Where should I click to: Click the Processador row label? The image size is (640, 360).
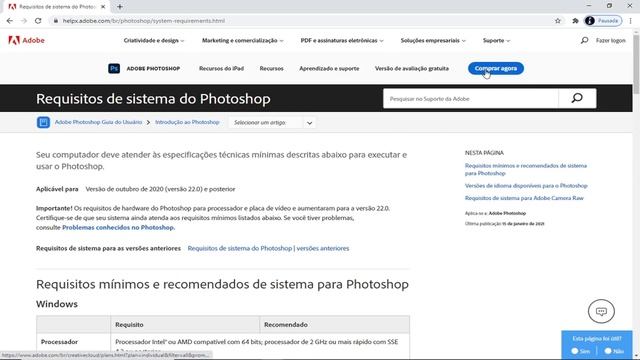(x=59, y=342)
